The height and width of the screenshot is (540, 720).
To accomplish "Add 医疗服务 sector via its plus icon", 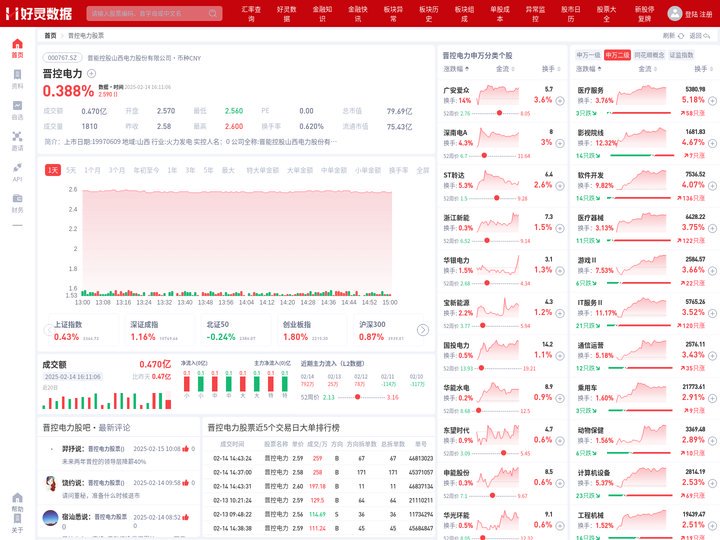I will click(712, 101).
